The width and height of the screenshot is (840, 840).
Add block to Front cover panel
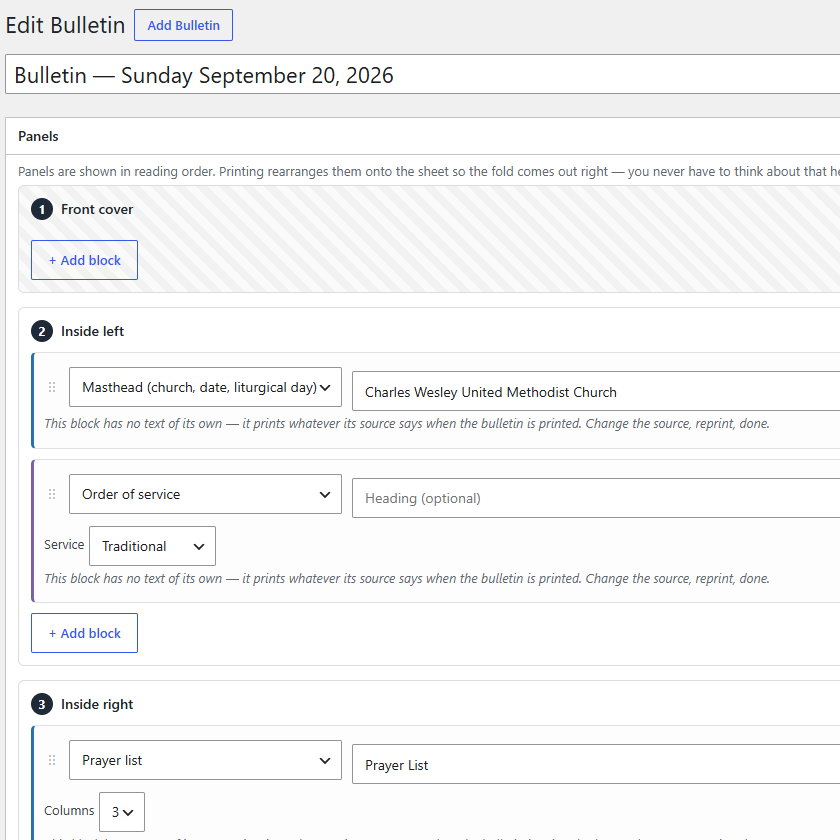coord(84,260)
